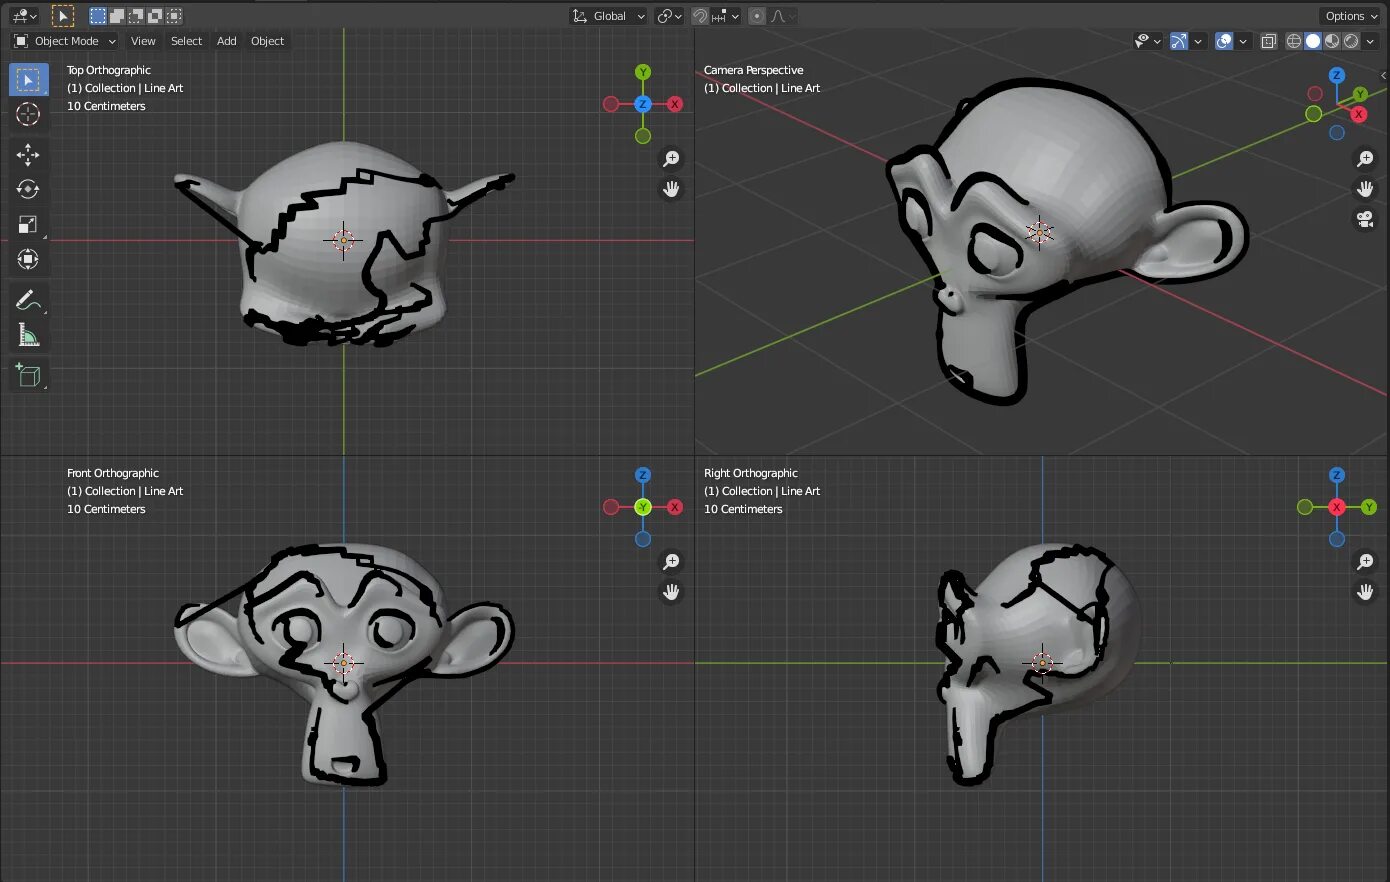Screen dimensions: 1390x882
Task: Set selection mode to invert selection
Action: pos(155,16)
